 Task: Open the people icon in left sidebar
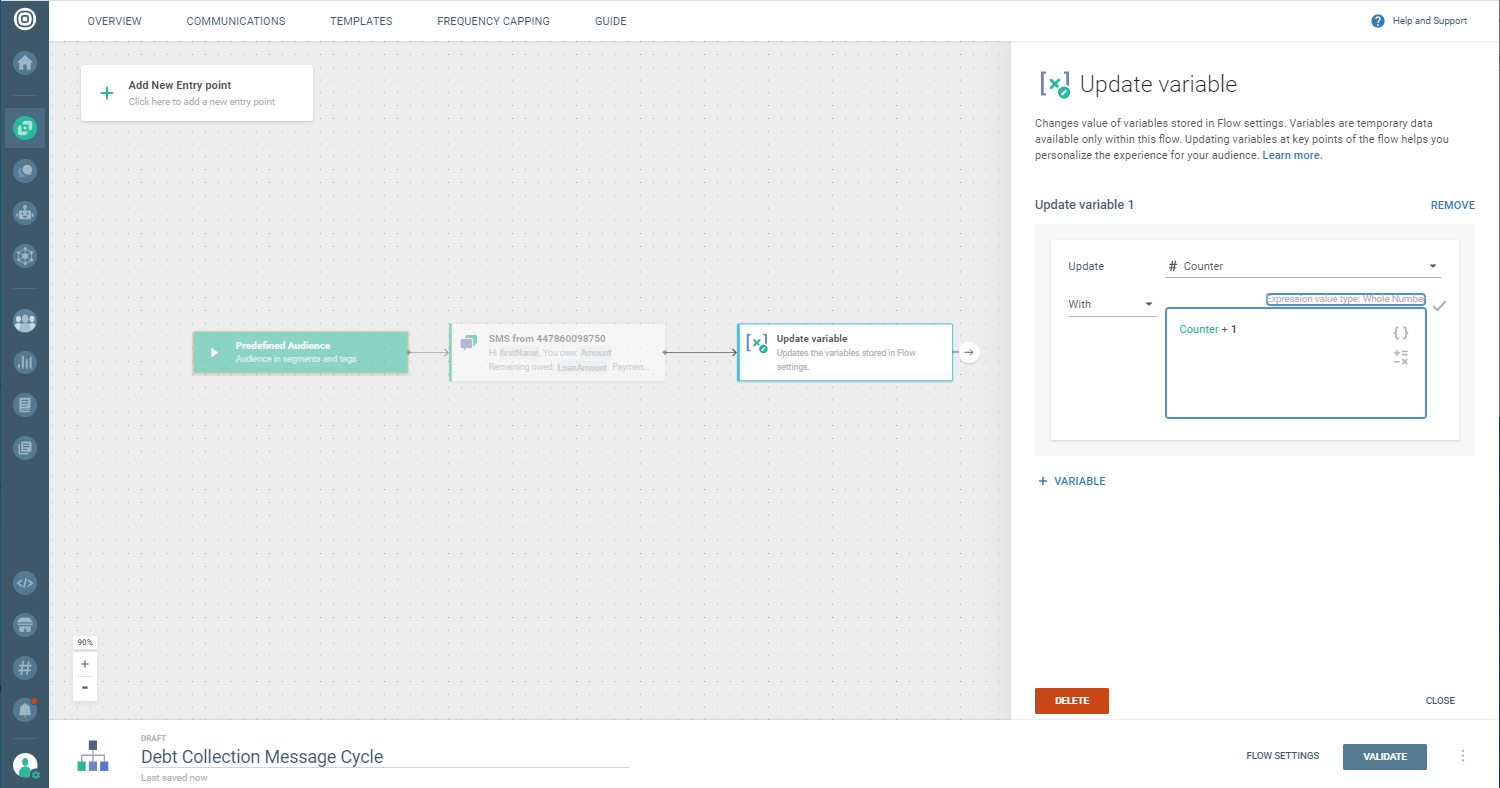(x=25, y=321)
